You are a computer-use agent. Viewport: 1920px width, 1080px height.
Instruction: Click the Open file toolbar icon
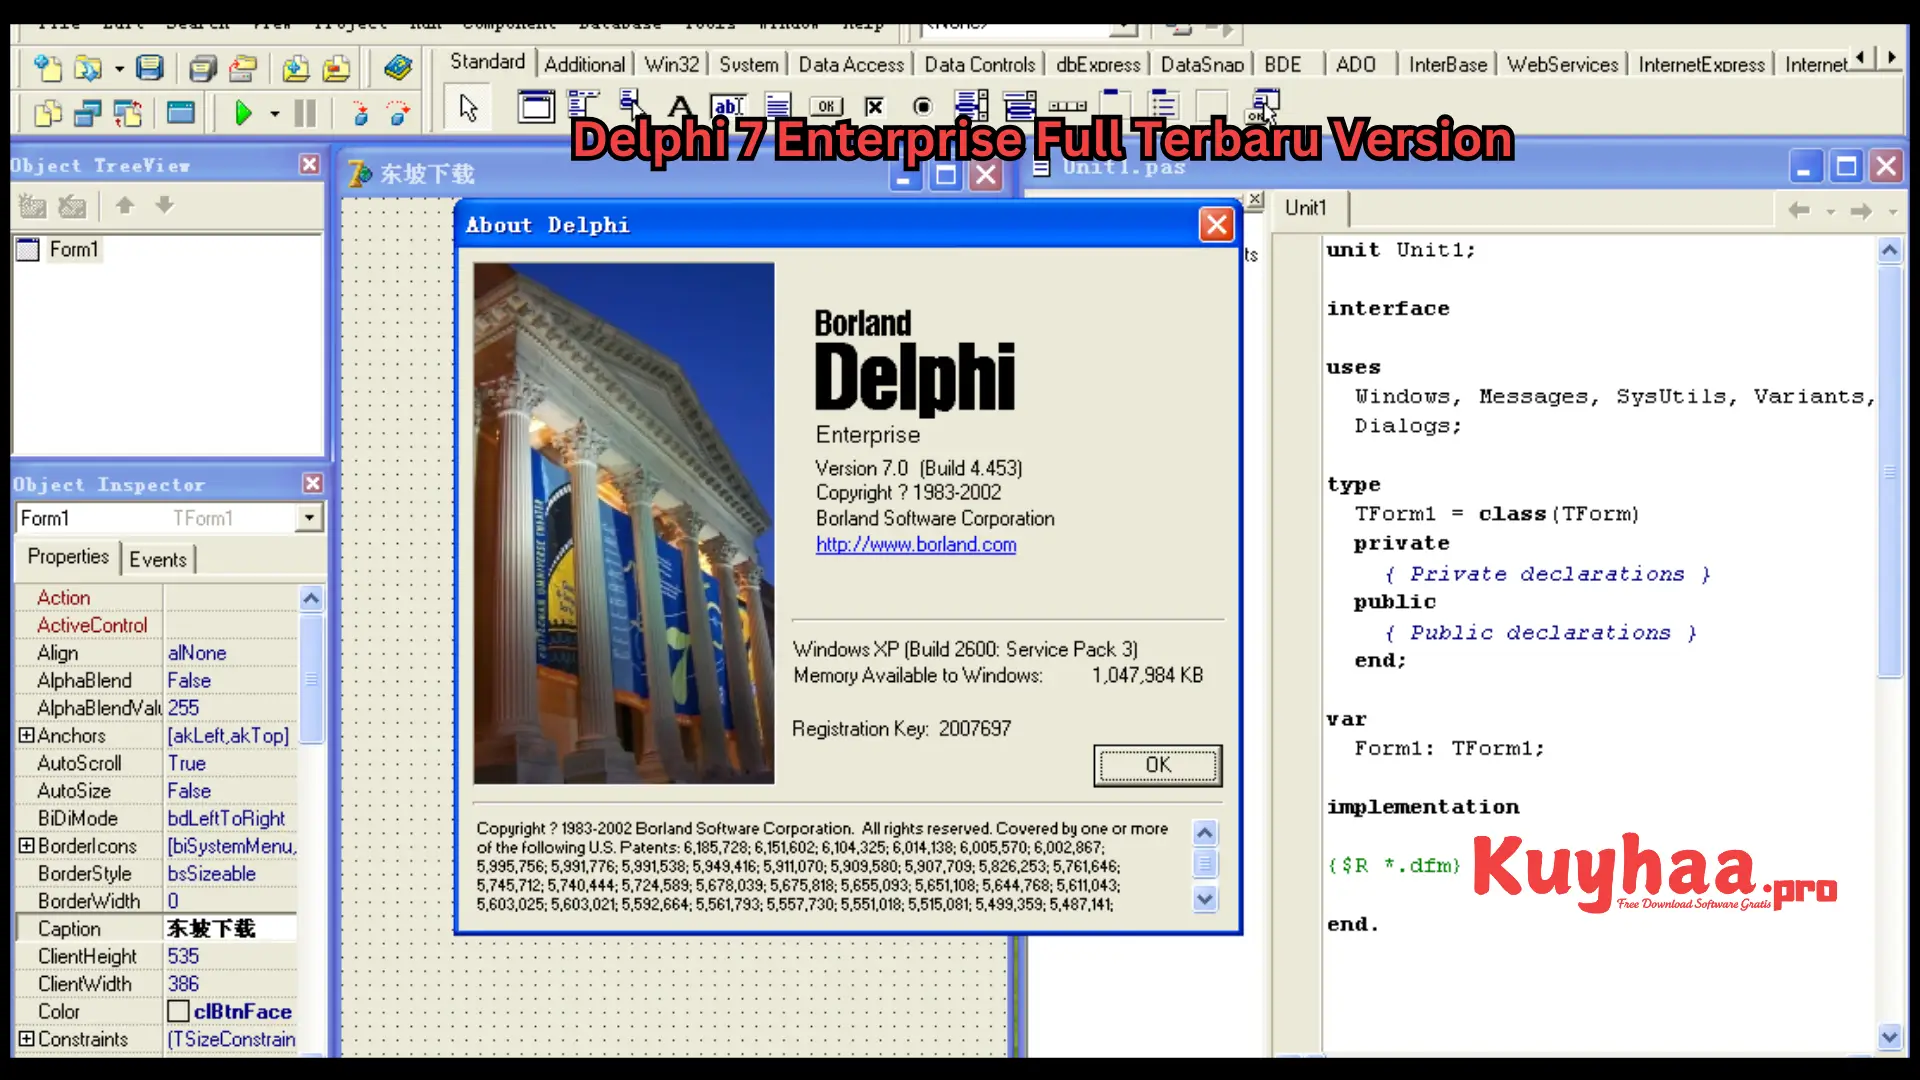(x=88, y=68)
